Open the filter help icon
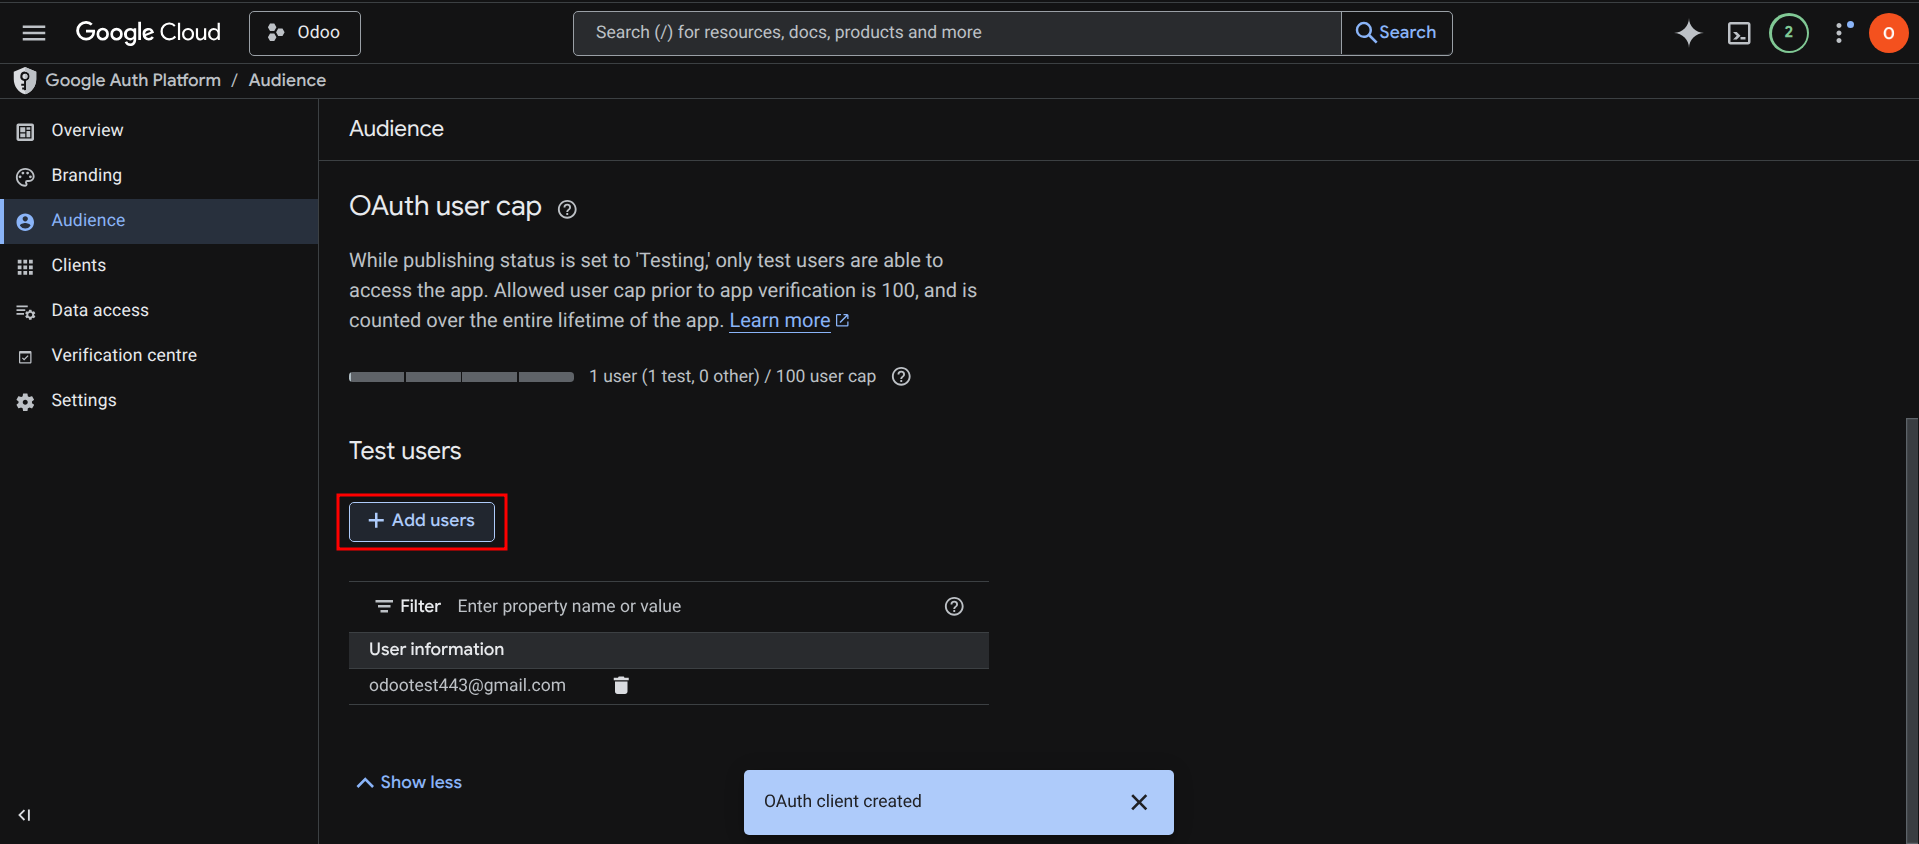 point(954,606)
